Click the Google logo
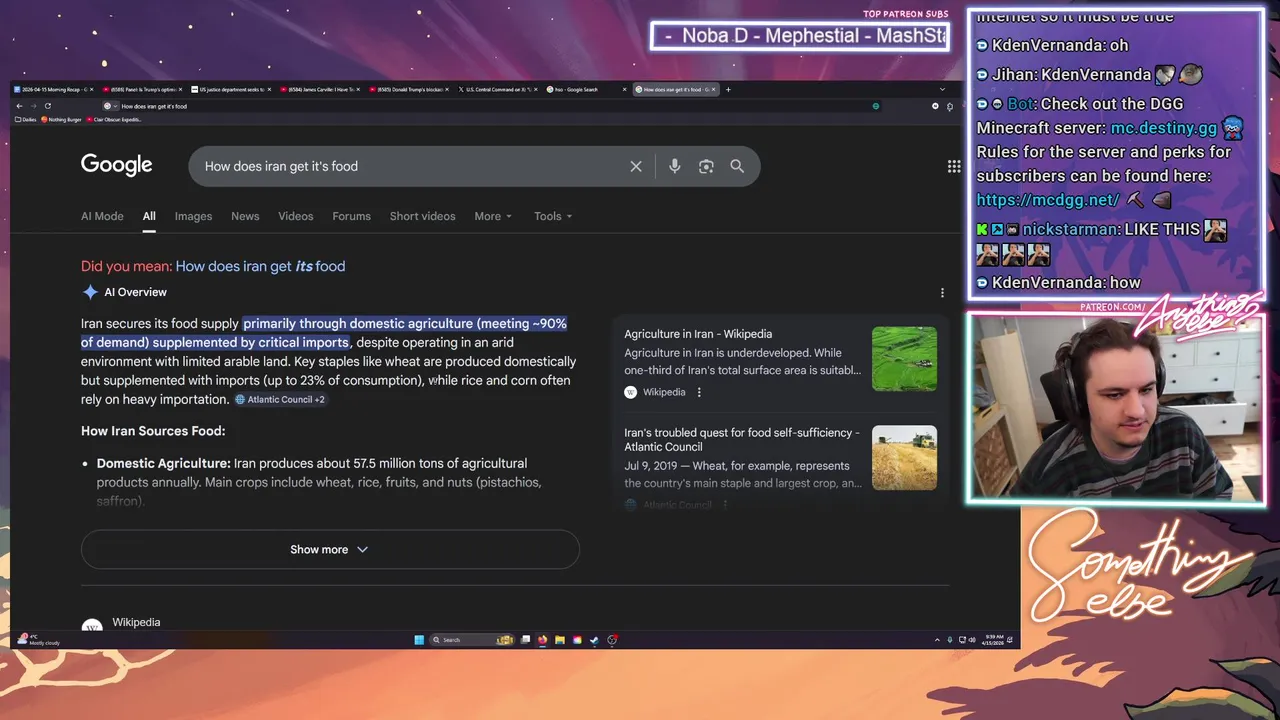This screenshot has height=720, width=1280. coord(117,165)
